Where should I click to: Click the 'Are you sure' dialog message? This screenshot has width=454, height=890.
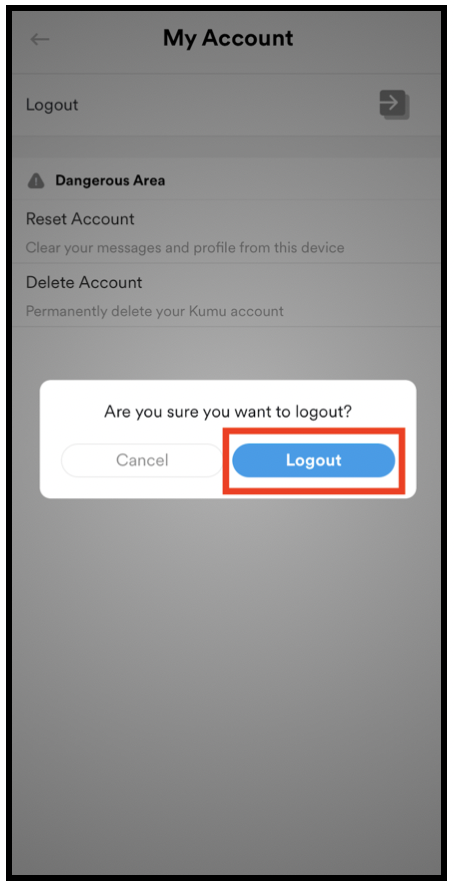click(x=228, y=411)
